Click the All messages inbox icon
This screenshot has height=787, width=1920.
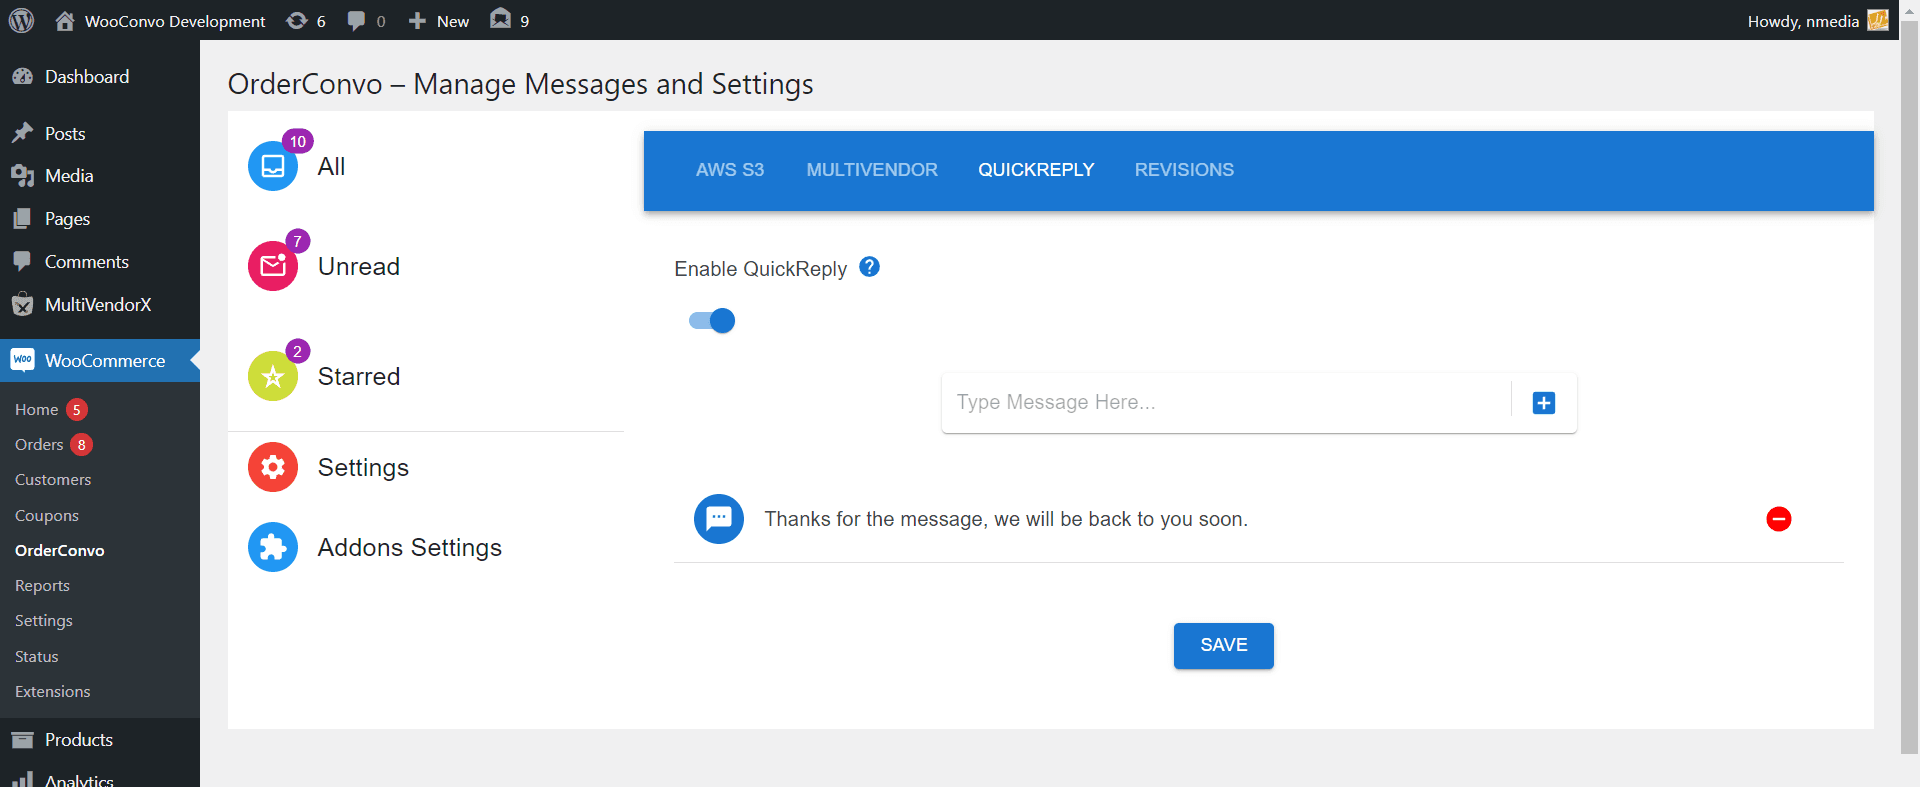click(273, 166)
